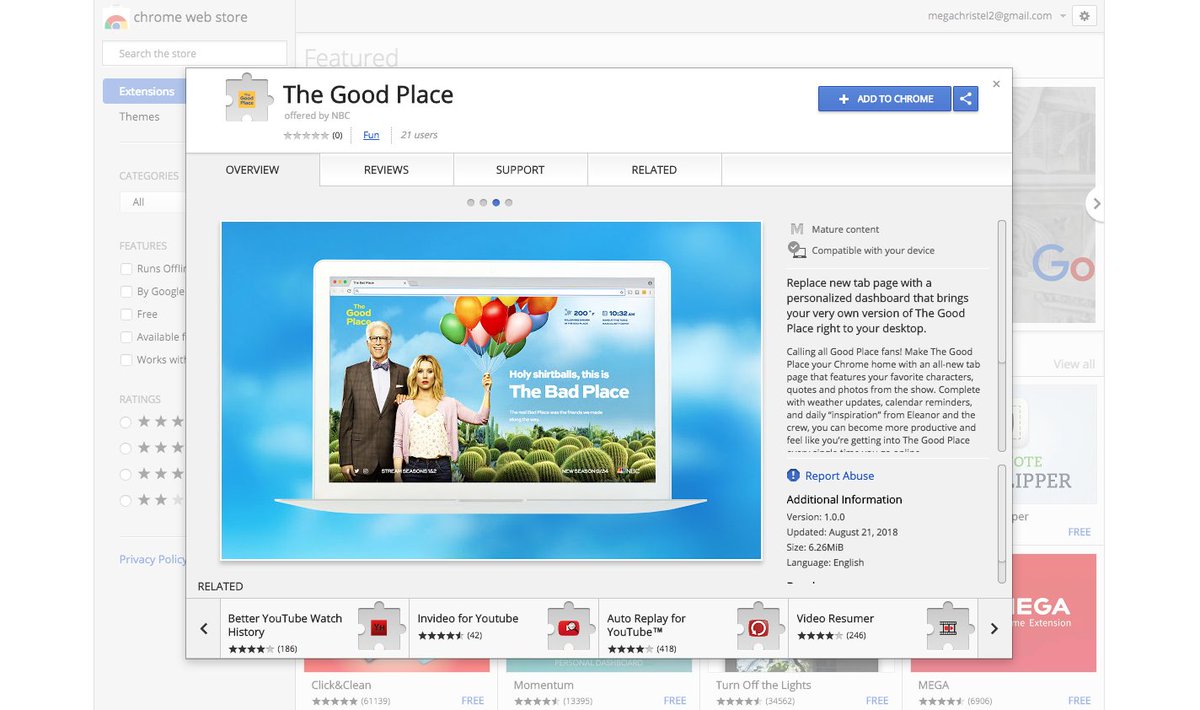
Task: Select the third star rating radio
Action: (126, 474)
